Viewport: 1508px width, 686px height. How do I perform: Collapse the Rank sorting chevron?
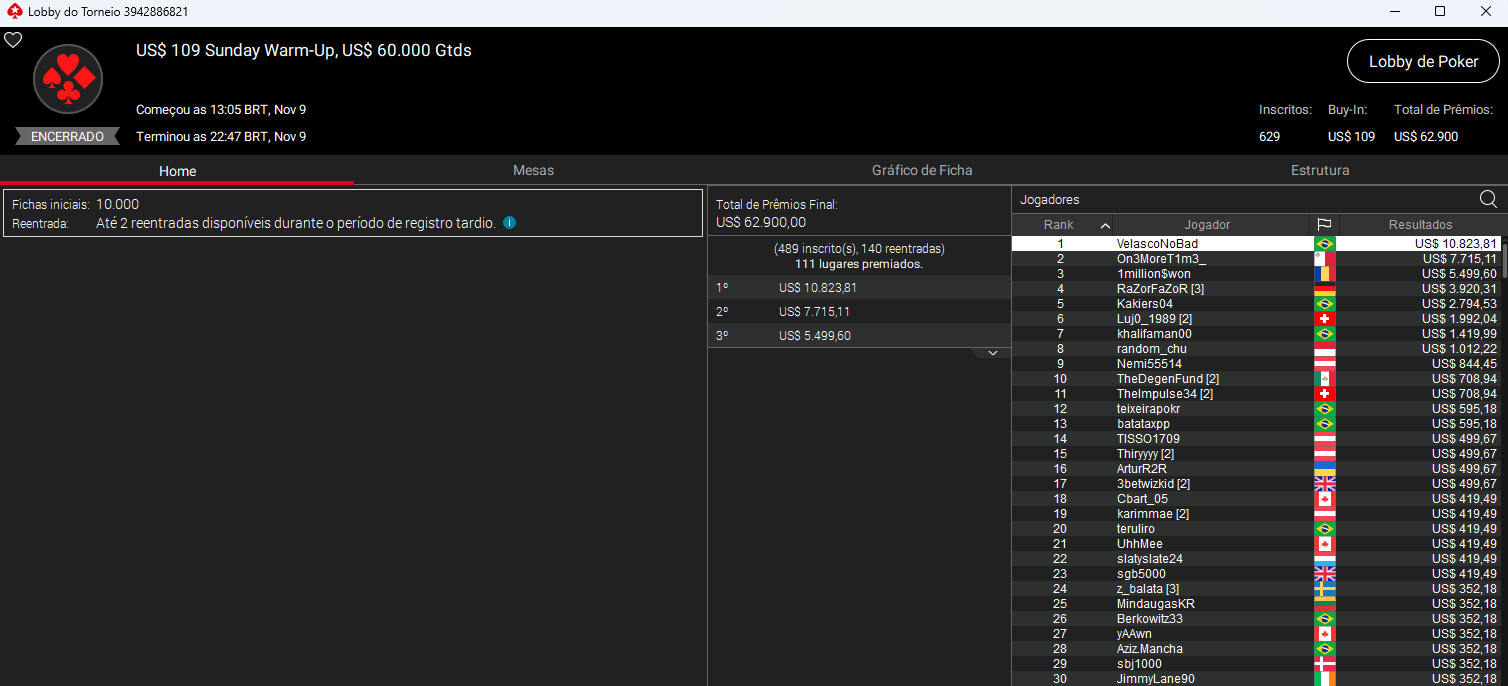(x=1103, y=224)
